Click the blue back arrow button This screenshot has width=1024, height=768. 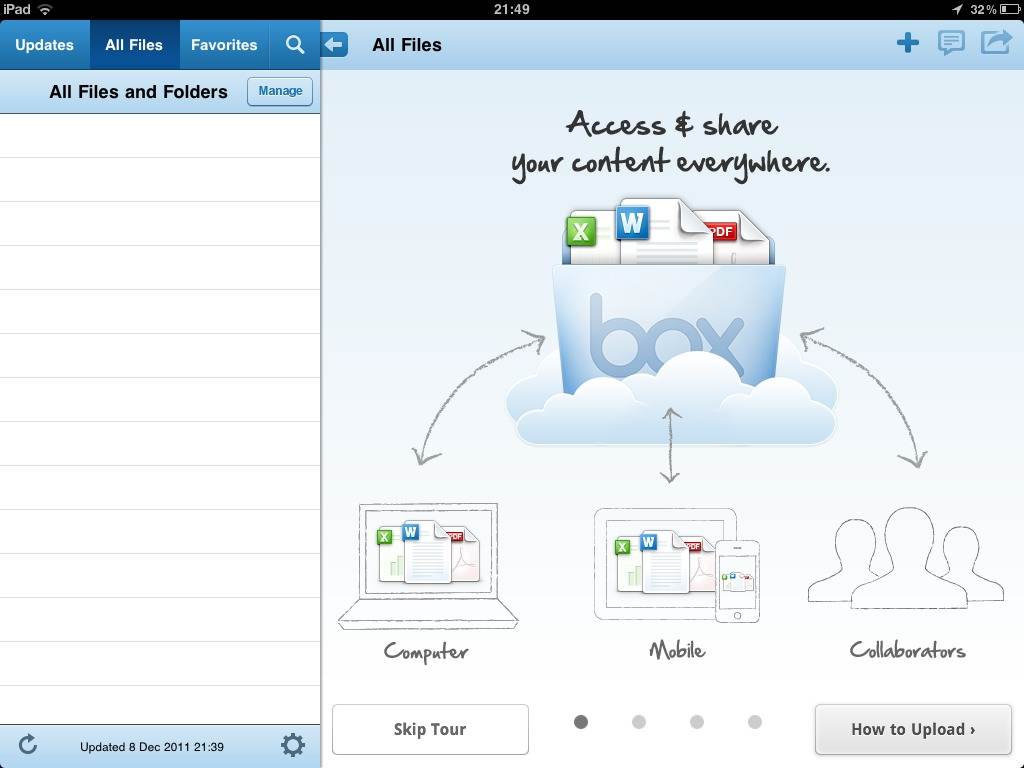(x=335, y=44)
